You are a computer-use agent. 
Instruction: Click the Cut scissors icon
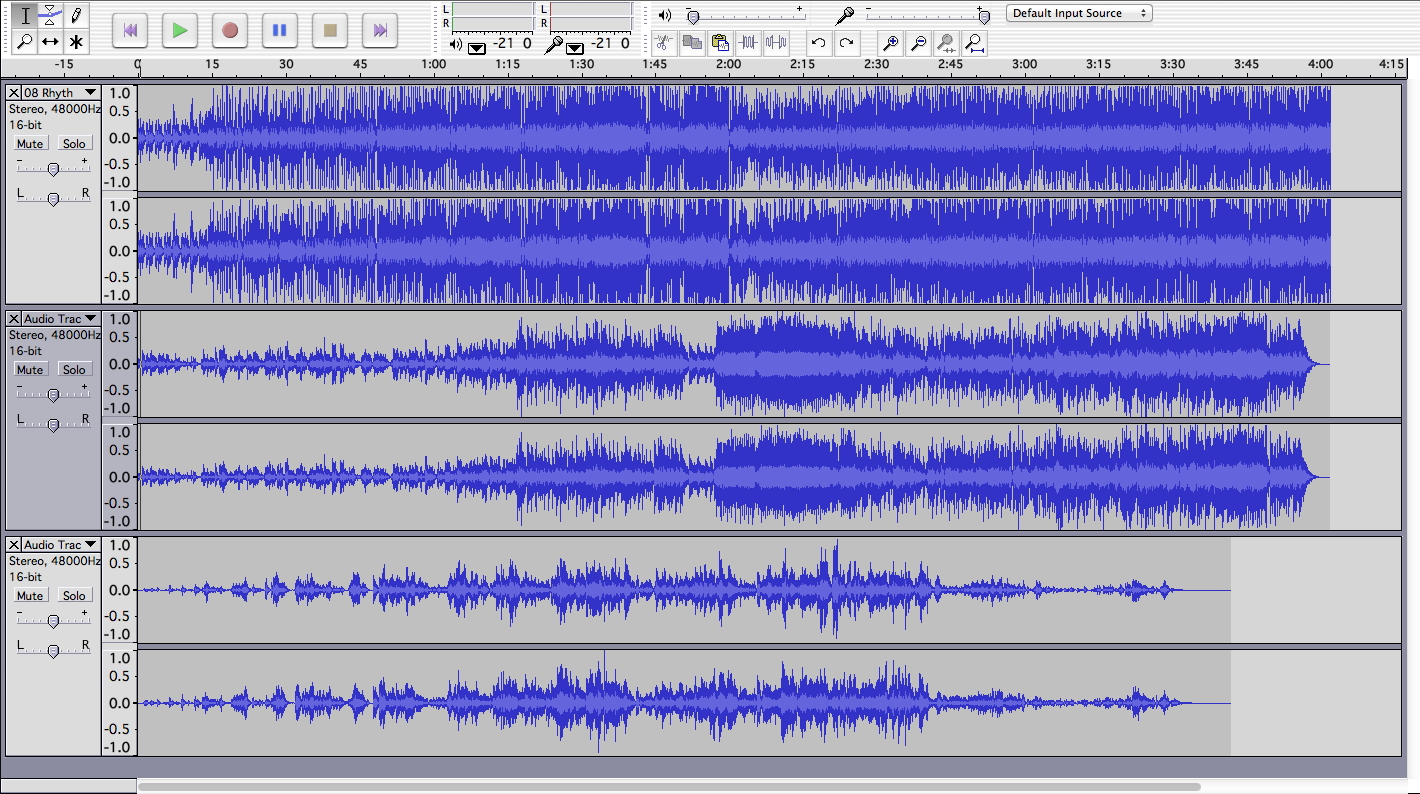663,42
